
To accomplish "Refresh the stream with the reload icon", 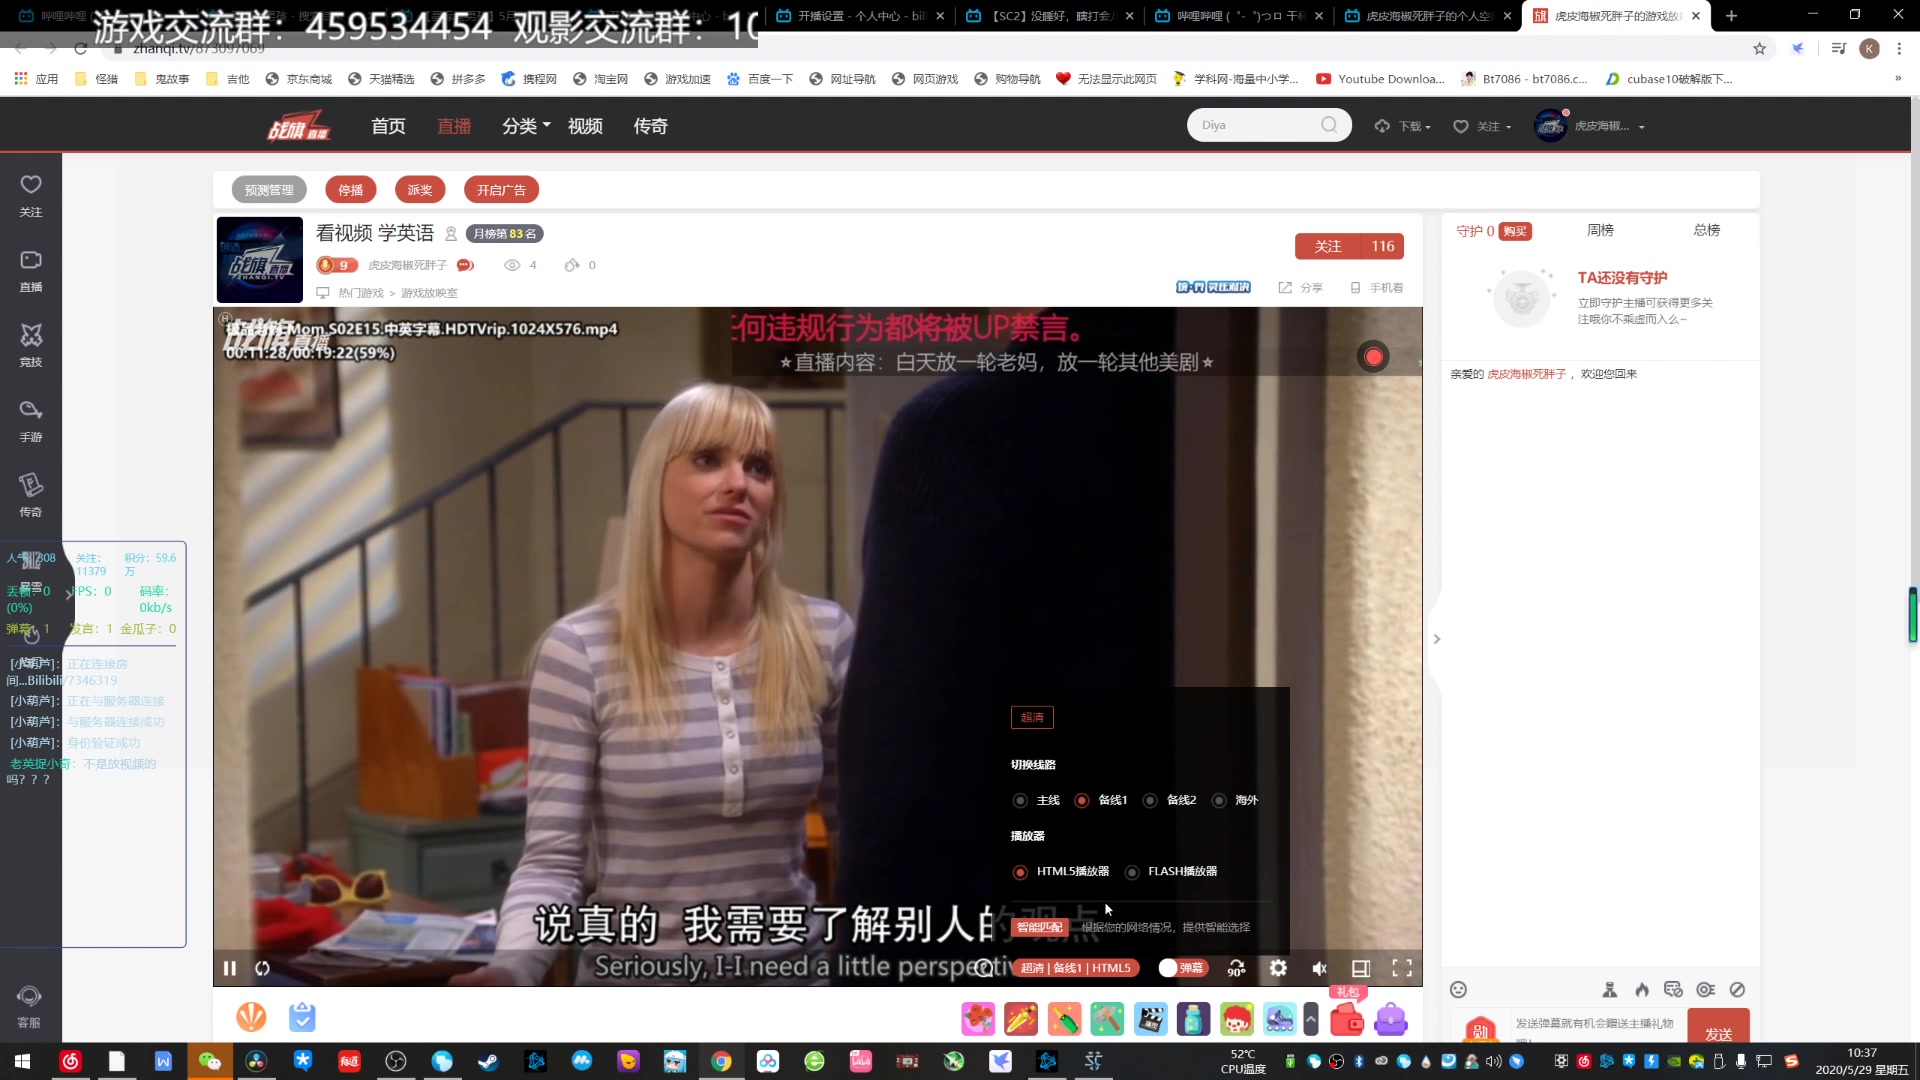I will [262, 968].
